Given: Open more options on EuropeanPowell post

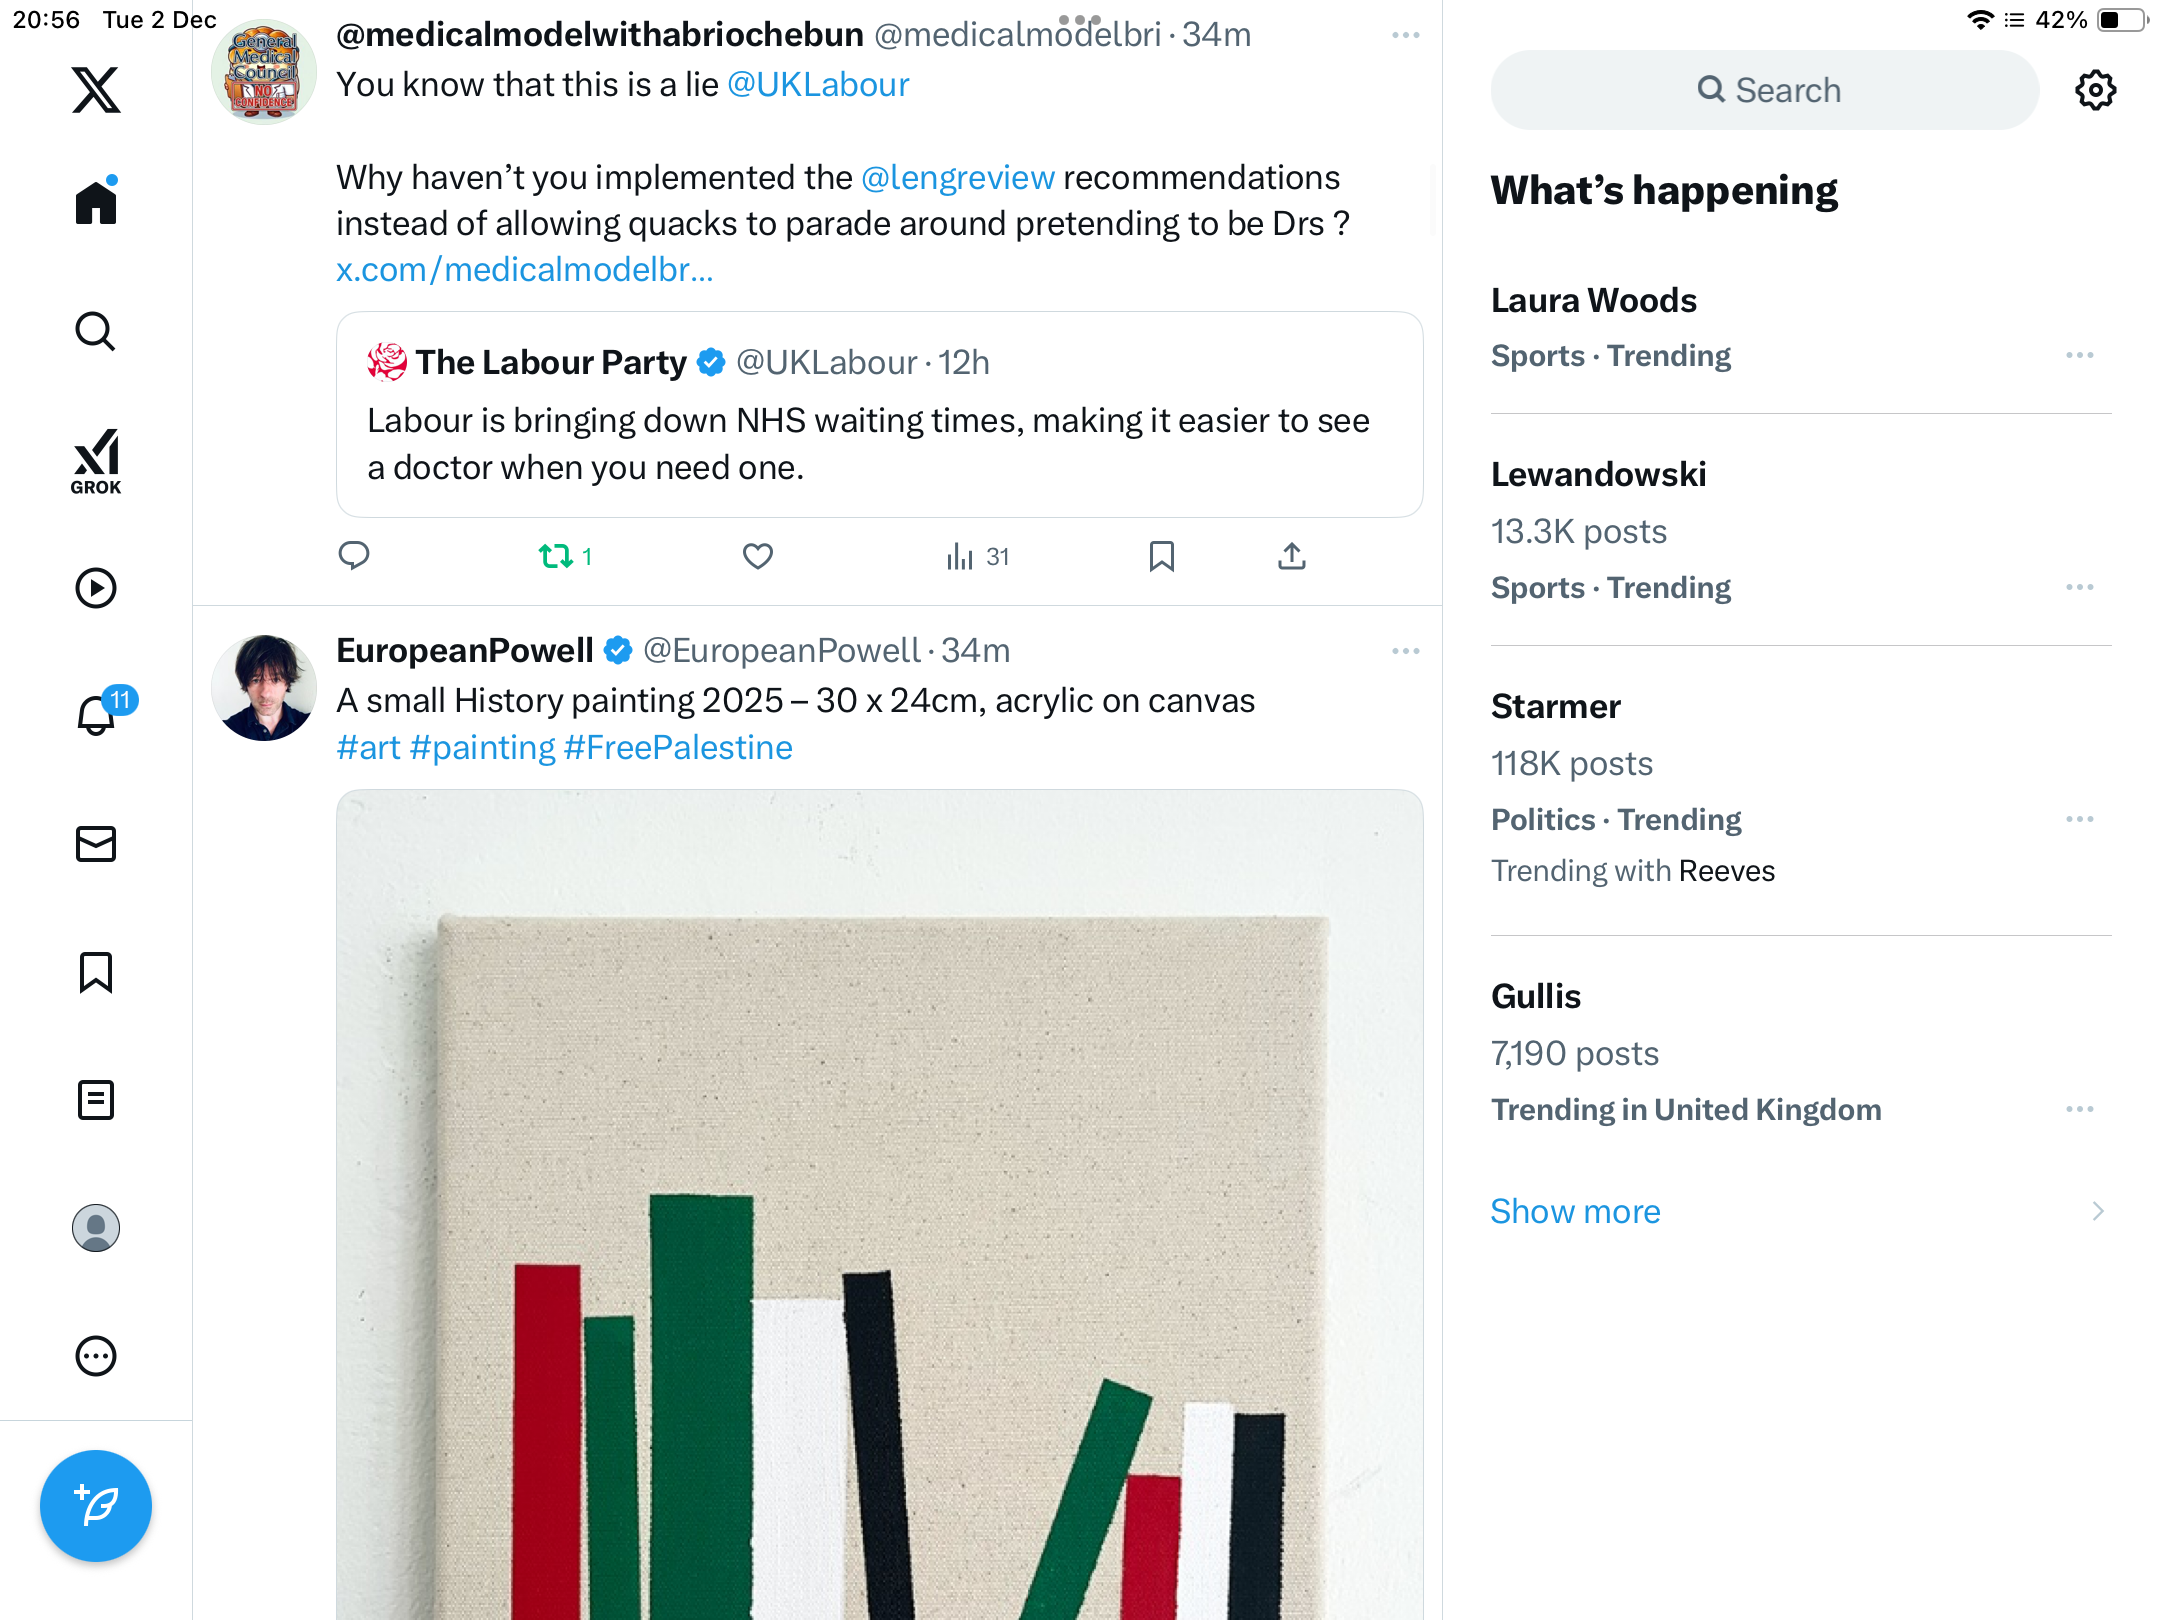Looking at the screenshot, I should click(1405, 651).
